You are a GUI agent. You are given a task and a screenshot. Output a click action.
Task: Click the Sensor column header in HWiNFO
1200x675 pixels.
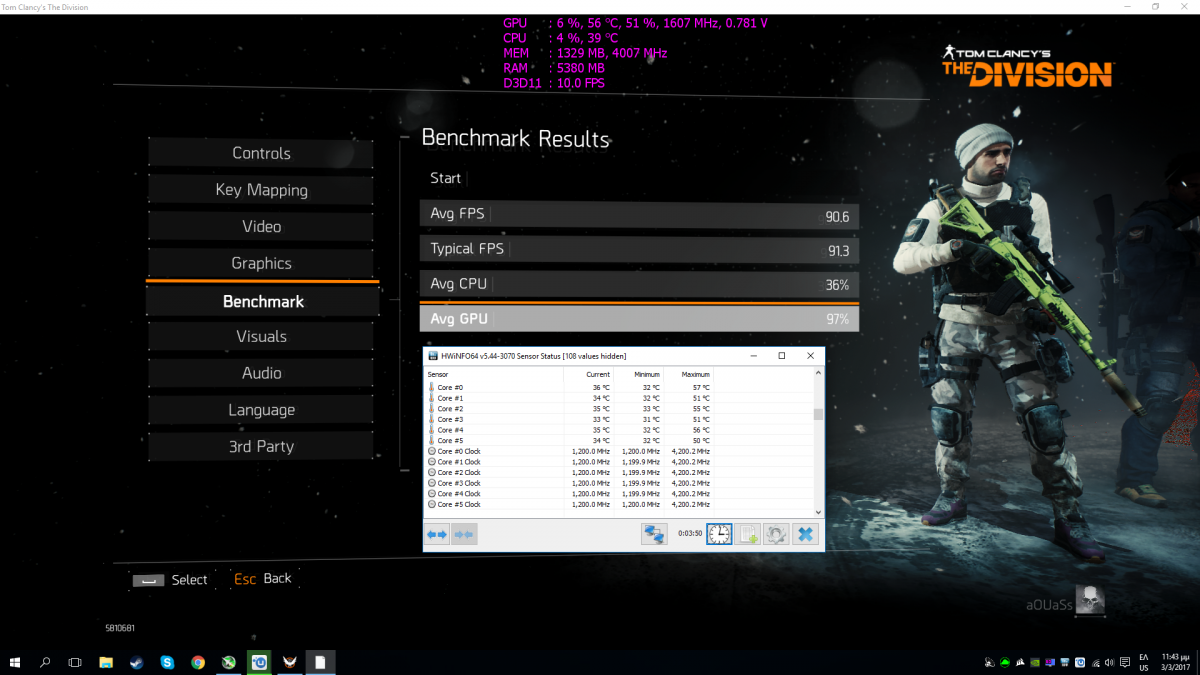click(438, 374)
